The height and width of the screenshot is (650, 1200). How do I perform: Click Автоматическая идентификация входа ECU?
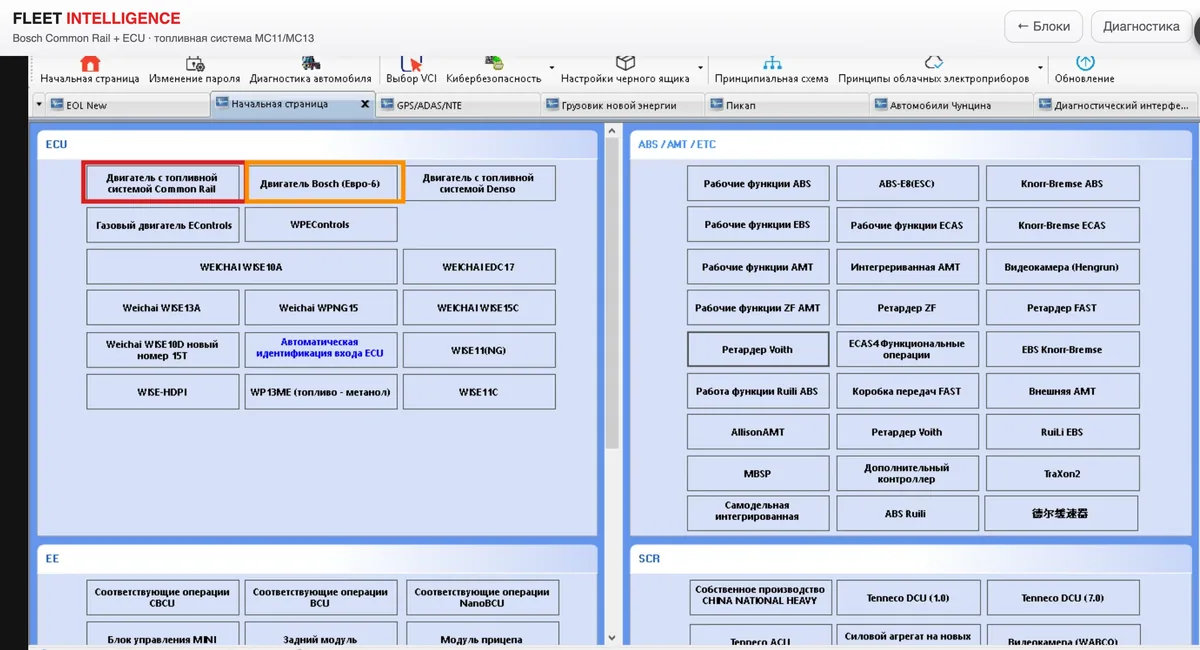(x=320, y=348)
